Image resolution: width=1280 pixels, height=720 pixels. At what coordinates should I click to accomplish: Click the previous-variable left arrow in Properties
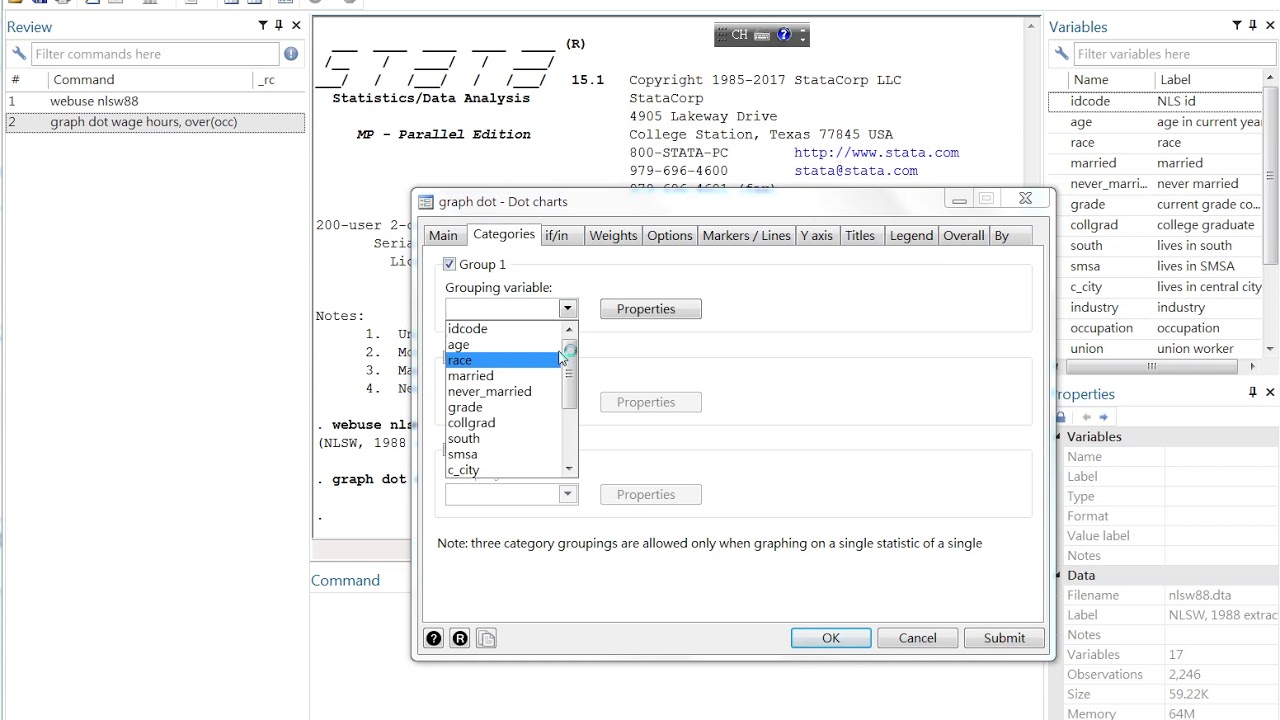pyautogui.click(x=1087, y=417)
